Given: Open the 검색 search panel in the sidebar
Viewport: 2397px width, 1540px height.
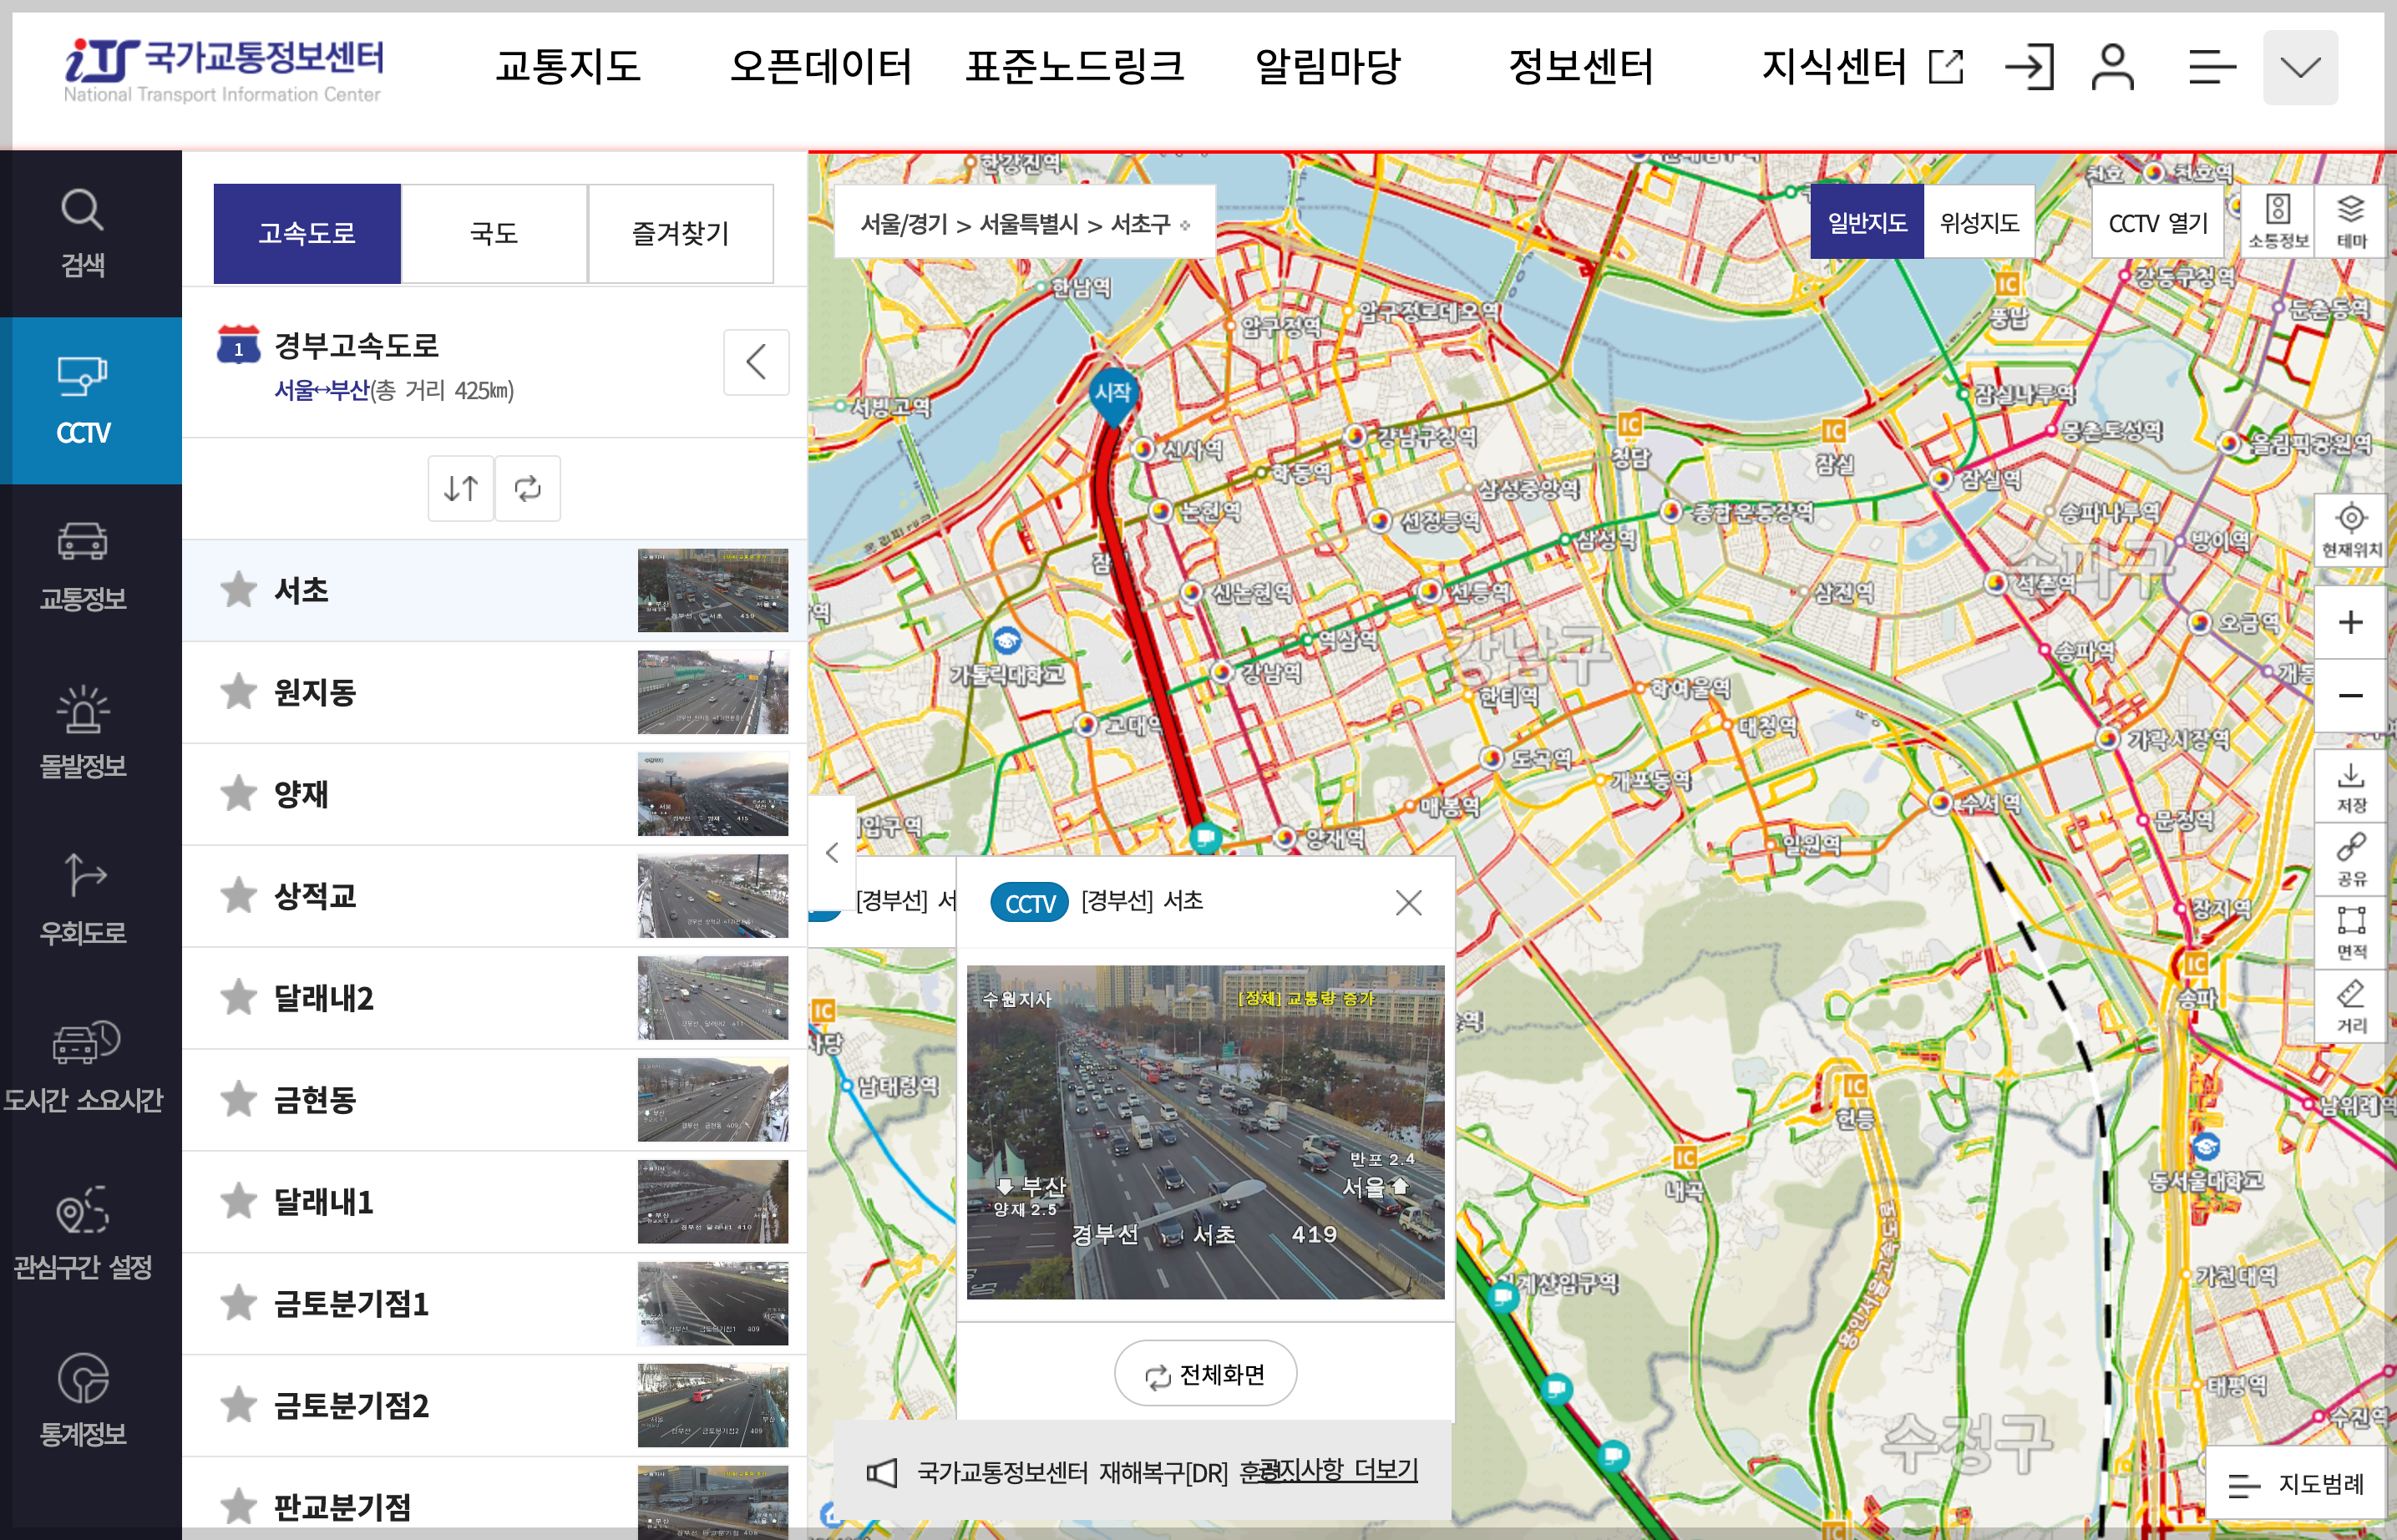Looking at the screenshot, I should click(82, 232).
